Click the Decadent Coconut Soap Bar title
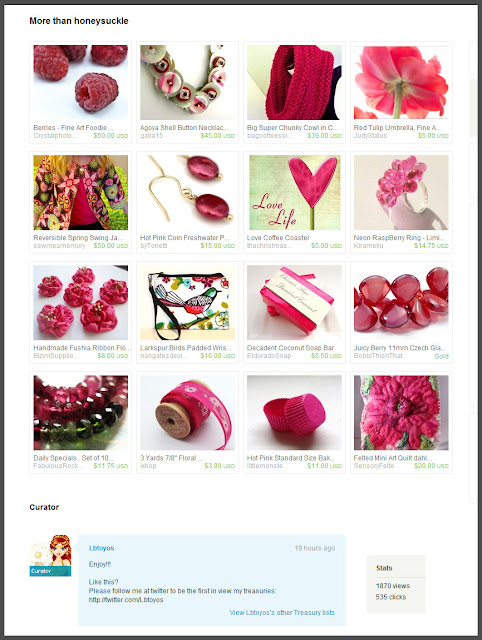The height and width of the screenshot is (640, 482). (x=290, y=348)
